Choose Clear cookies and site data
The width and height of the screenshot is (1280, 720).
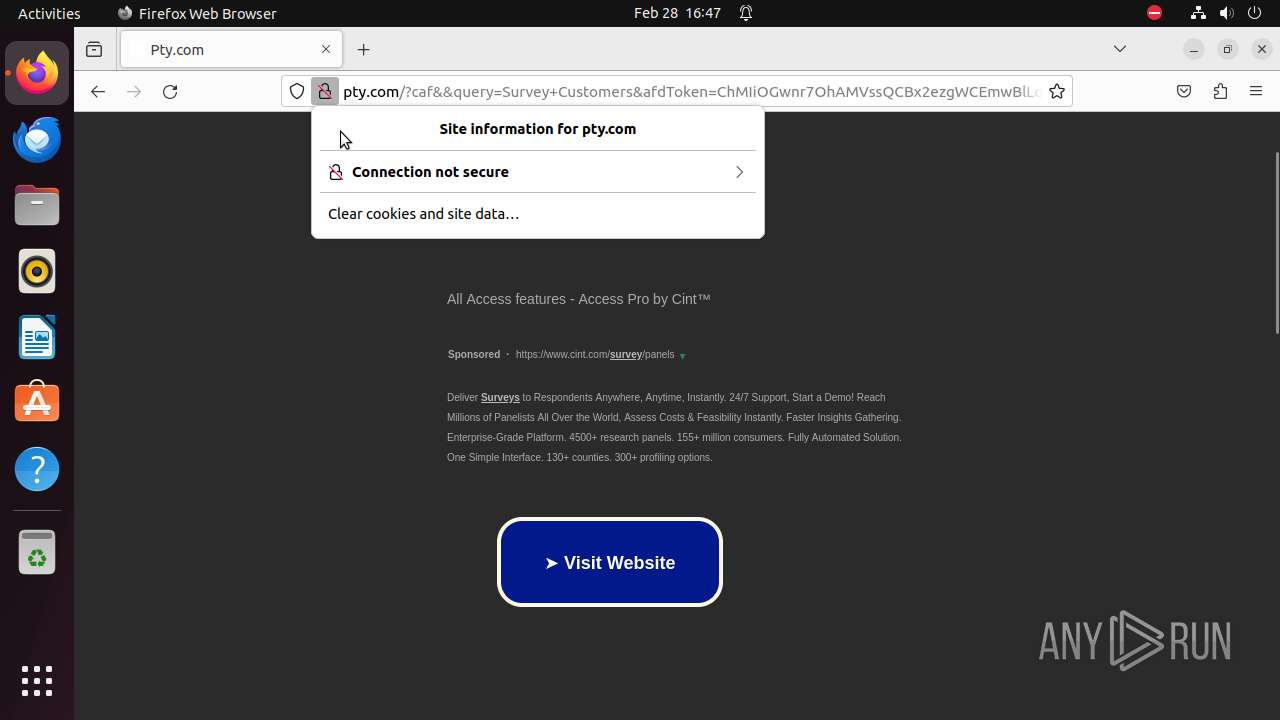pyautogui.click(x=538, y=214)
